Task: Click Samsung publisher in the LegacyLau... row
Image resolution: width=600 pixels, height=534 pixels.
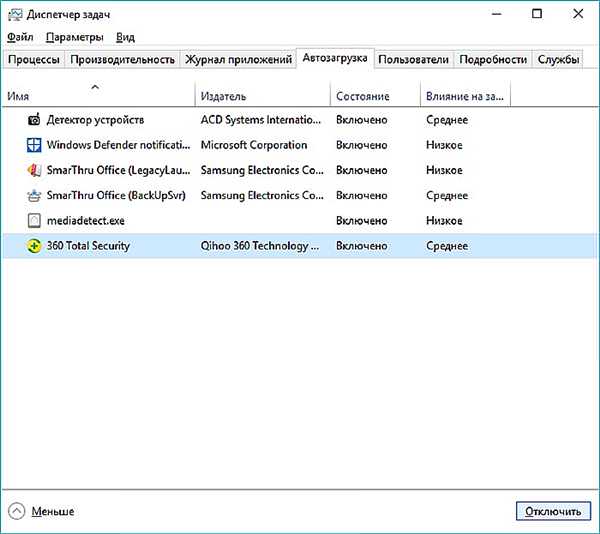Action: click(x=262, y=170)
